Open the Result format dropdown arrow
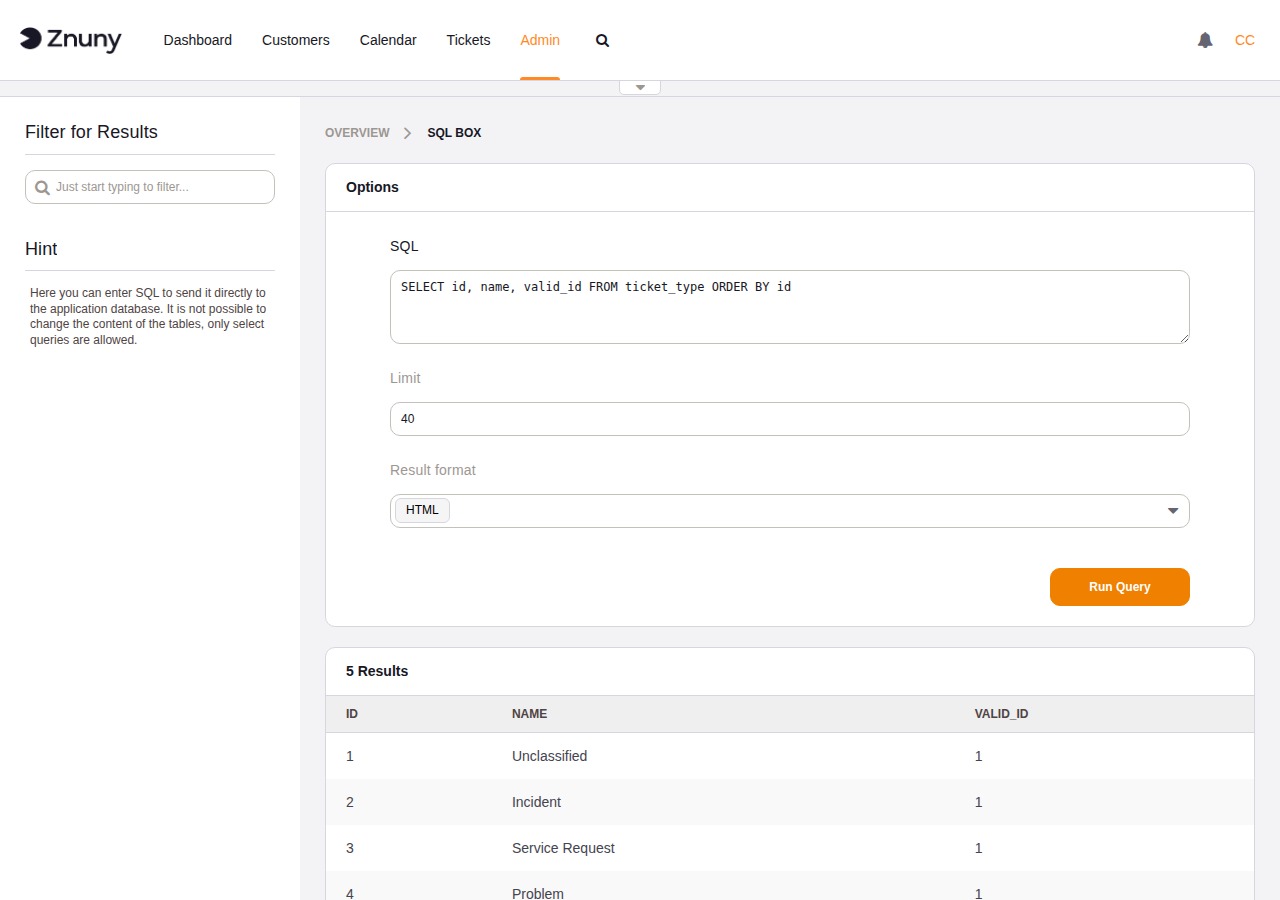The image size is (1280, 900). pos(1173,511)
